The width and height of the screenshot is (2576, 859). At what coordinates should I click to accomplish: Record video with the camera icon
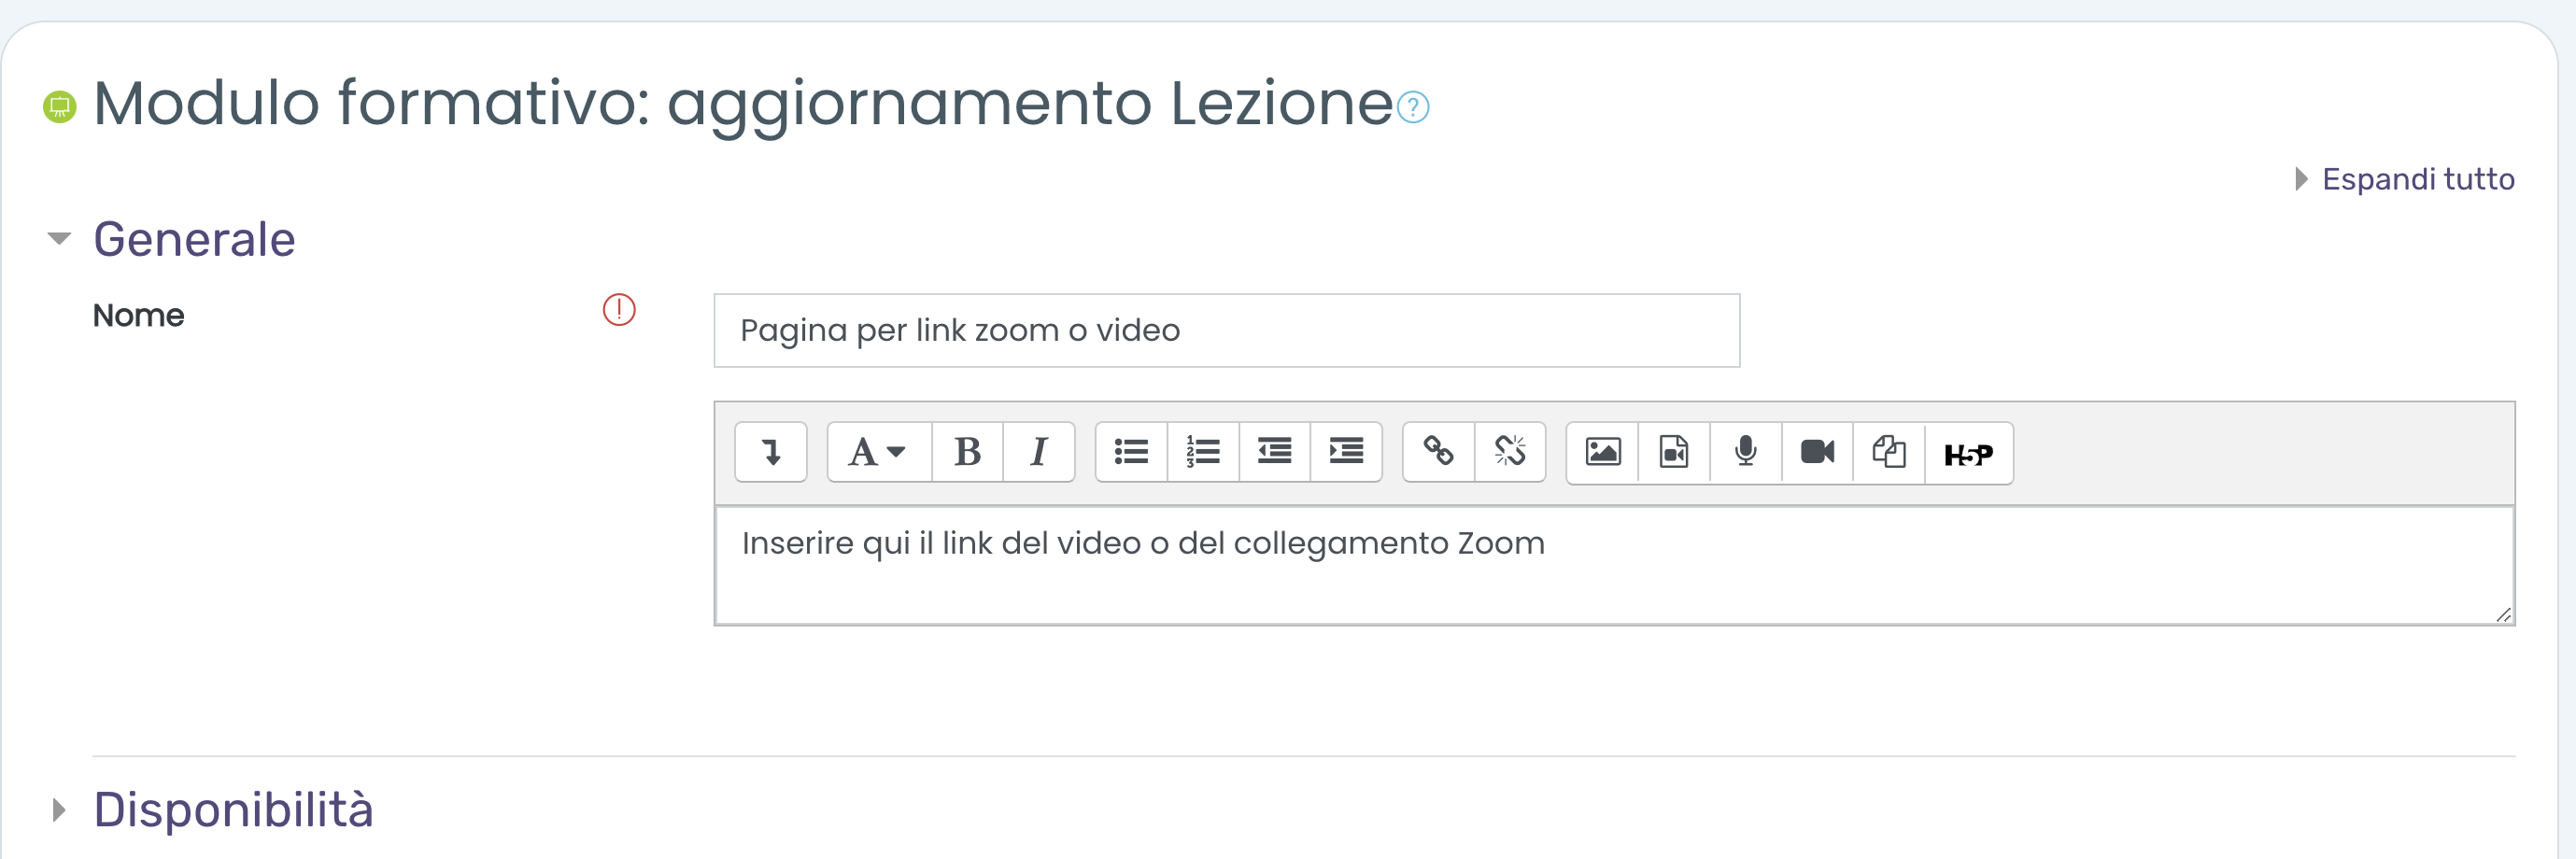point(1817,452)
